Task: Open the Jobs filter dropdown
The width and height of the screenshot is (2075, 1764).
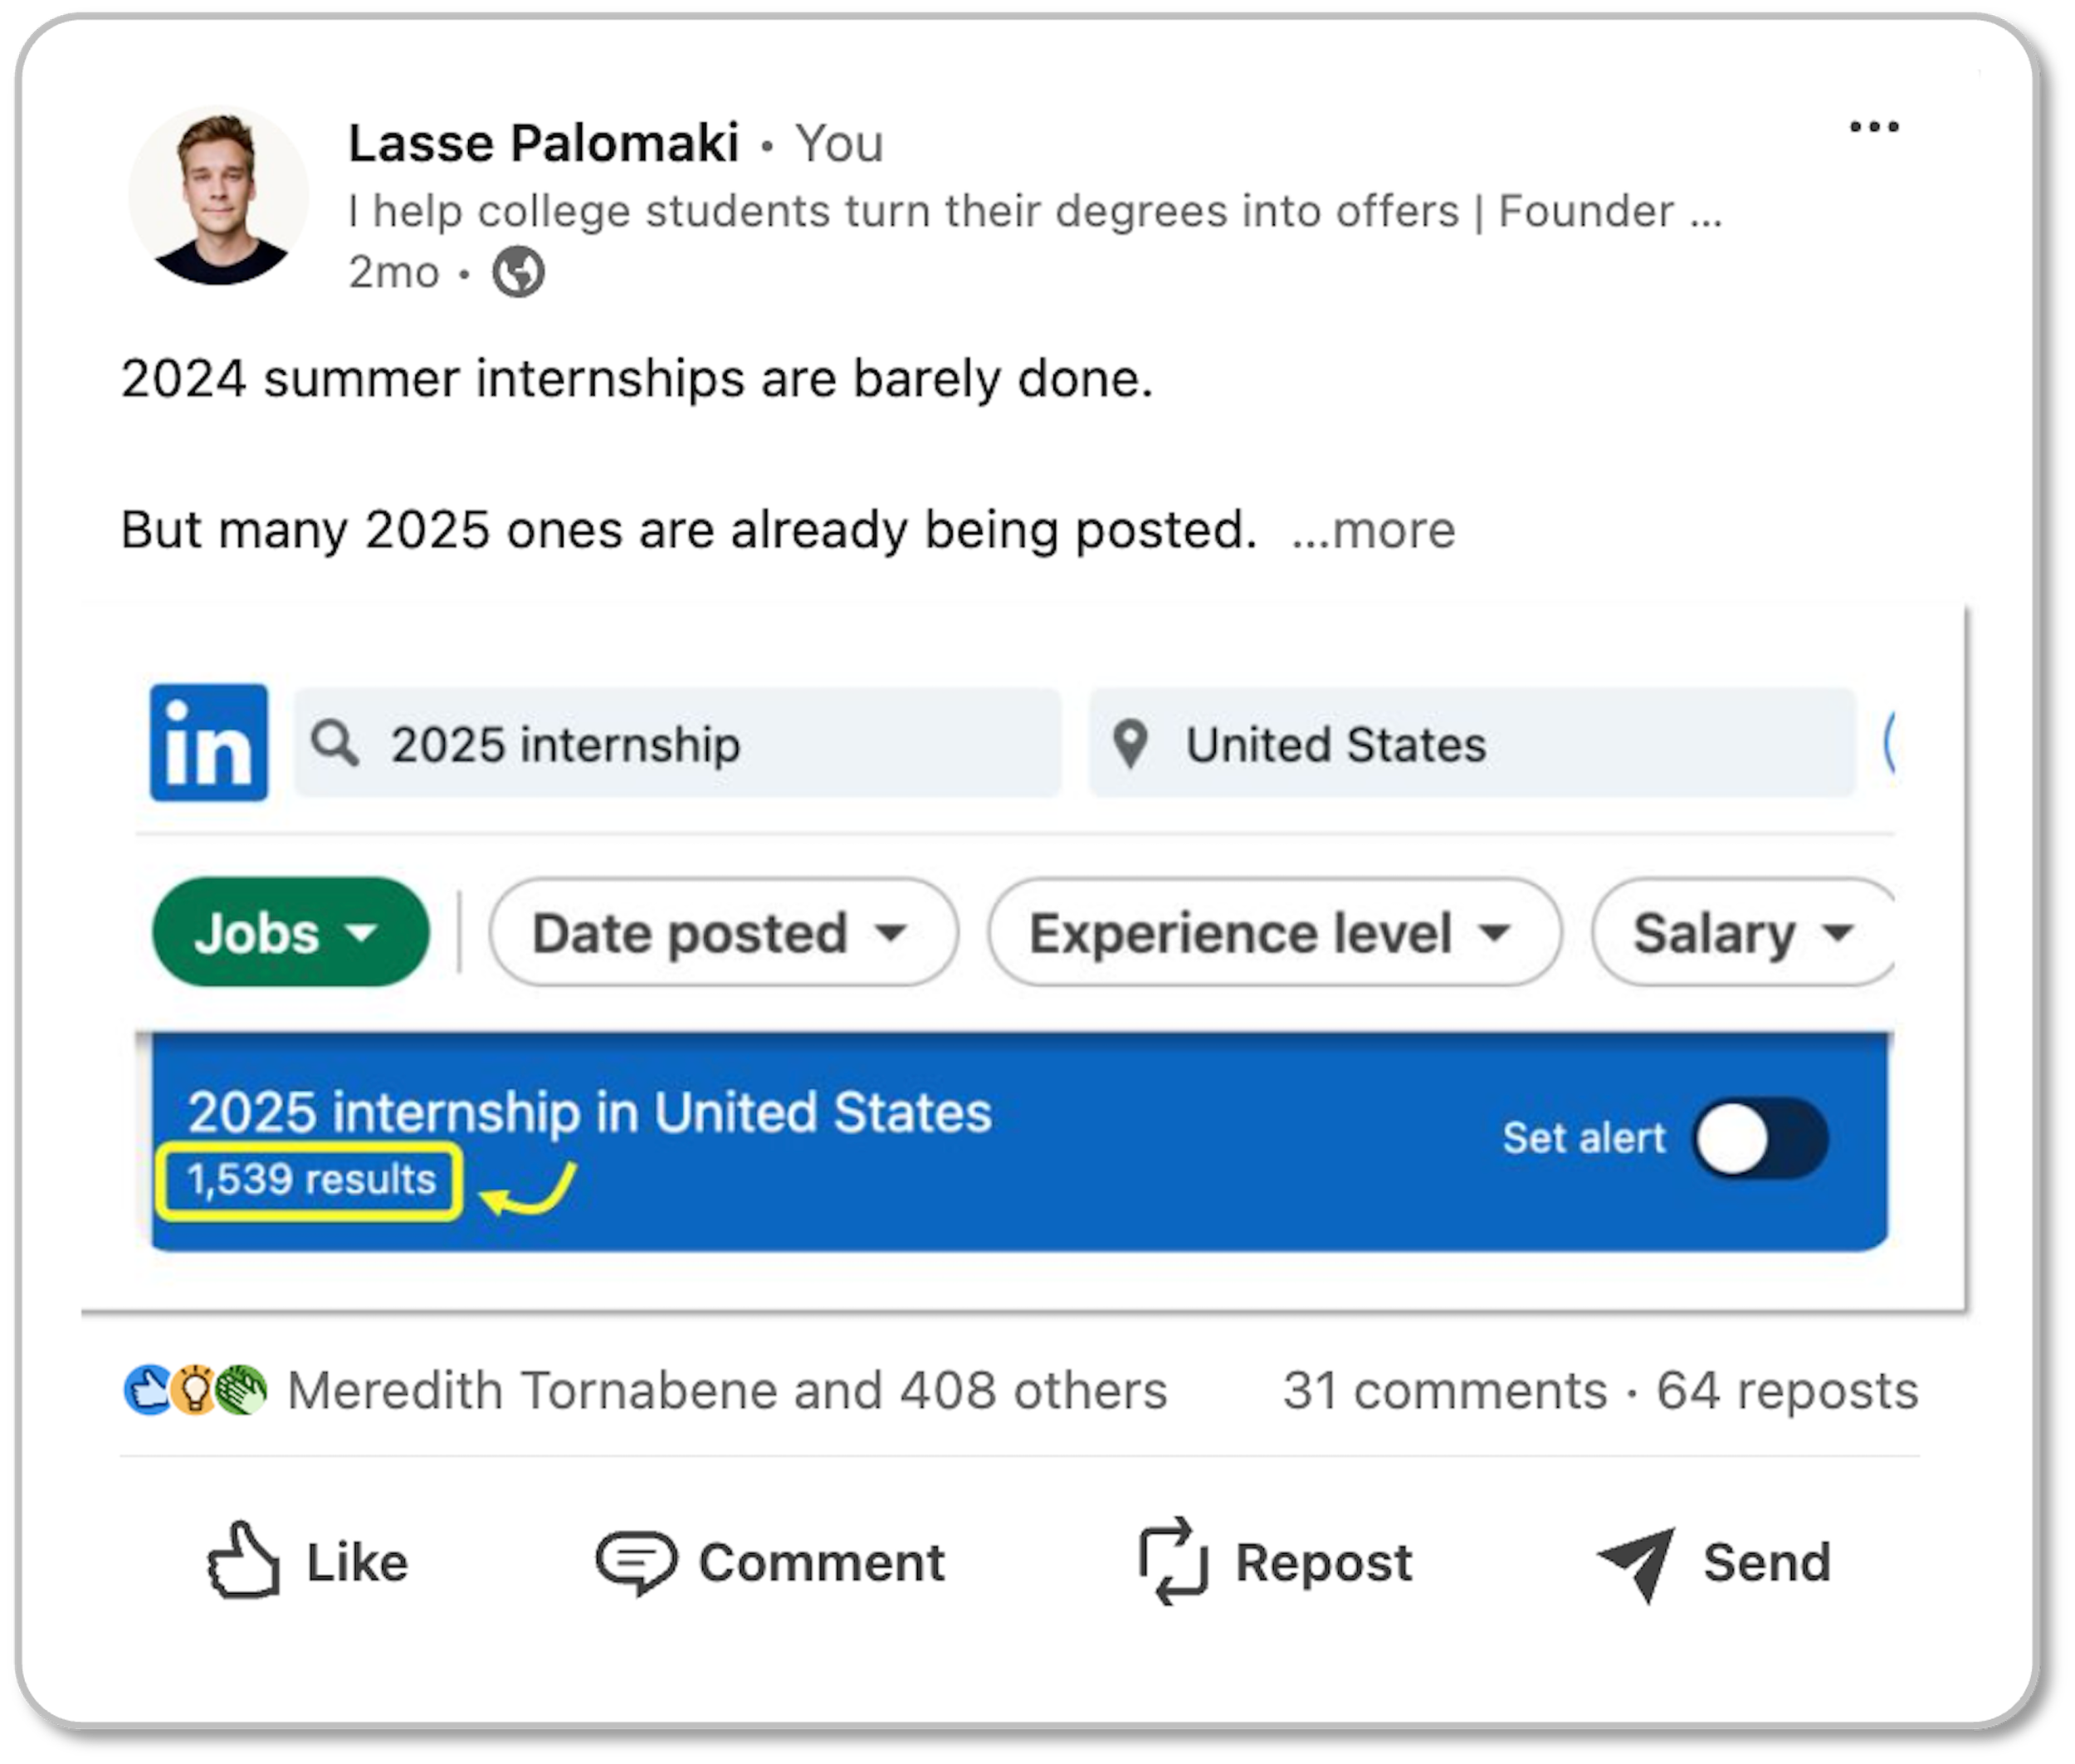Action: click(x=290, y=932)
